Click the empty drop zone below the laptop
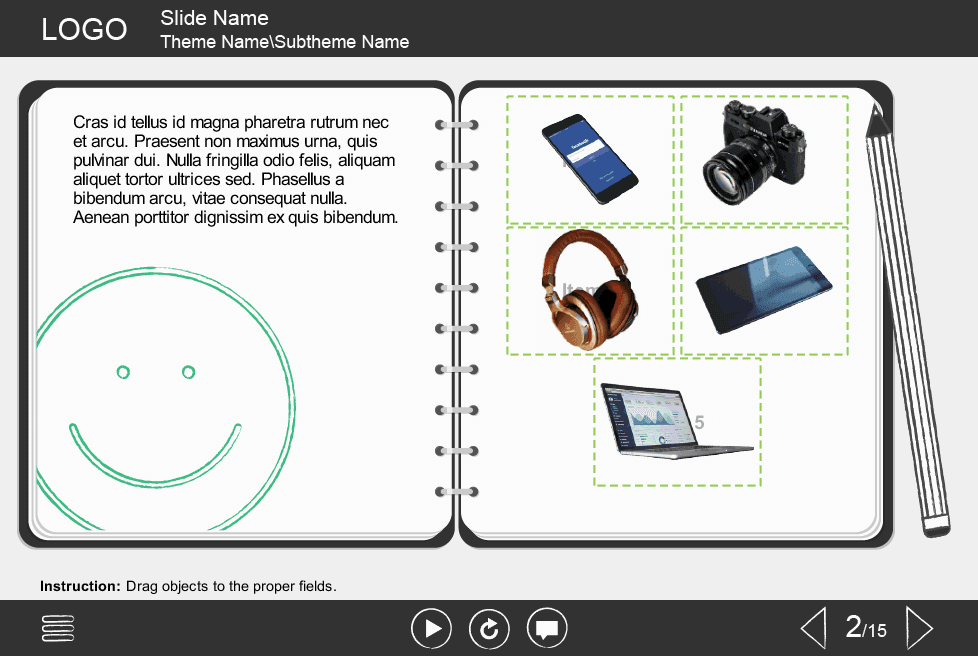 click(677, 472)
